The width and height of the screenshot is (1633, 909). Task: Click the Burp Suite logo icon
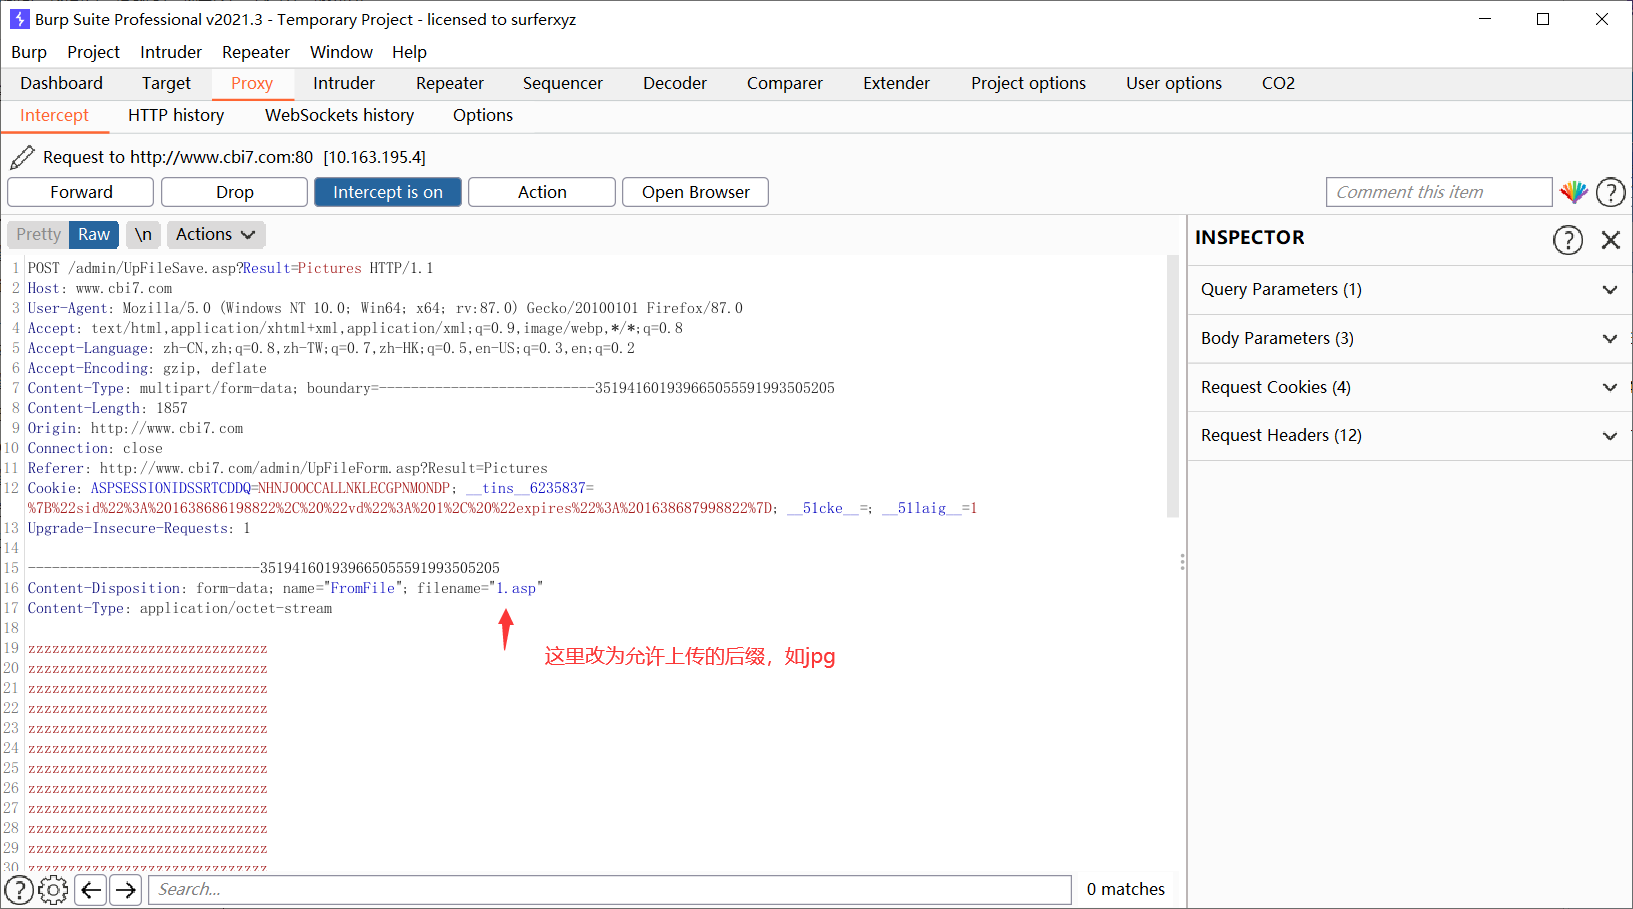(19, 19)
